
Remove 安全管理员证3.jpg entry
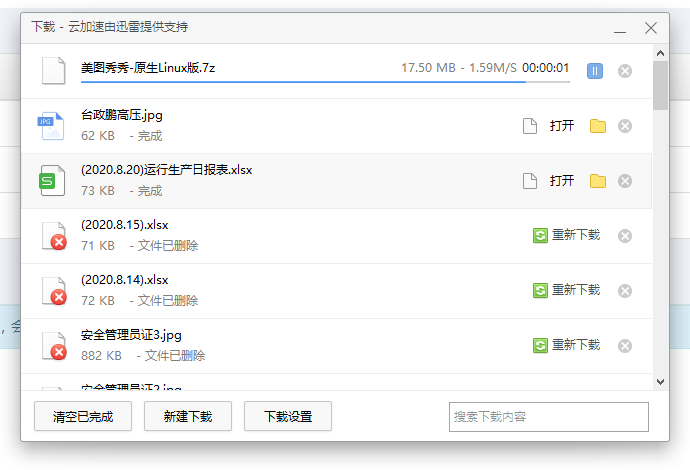(624, 346)
